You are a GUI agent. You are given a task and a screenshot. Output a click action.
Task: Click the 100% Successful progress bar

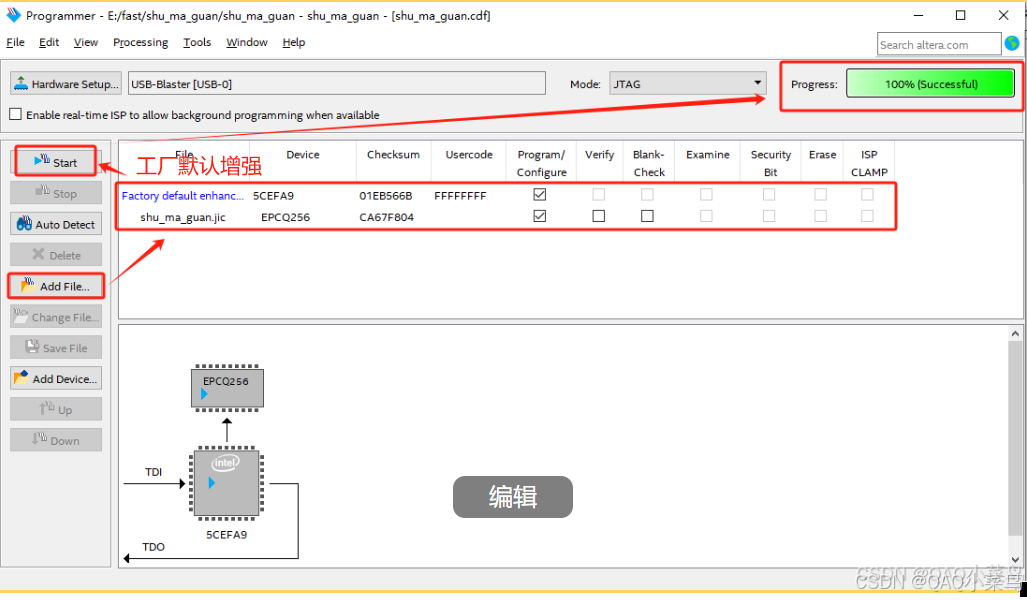click(x=931, y=84)
